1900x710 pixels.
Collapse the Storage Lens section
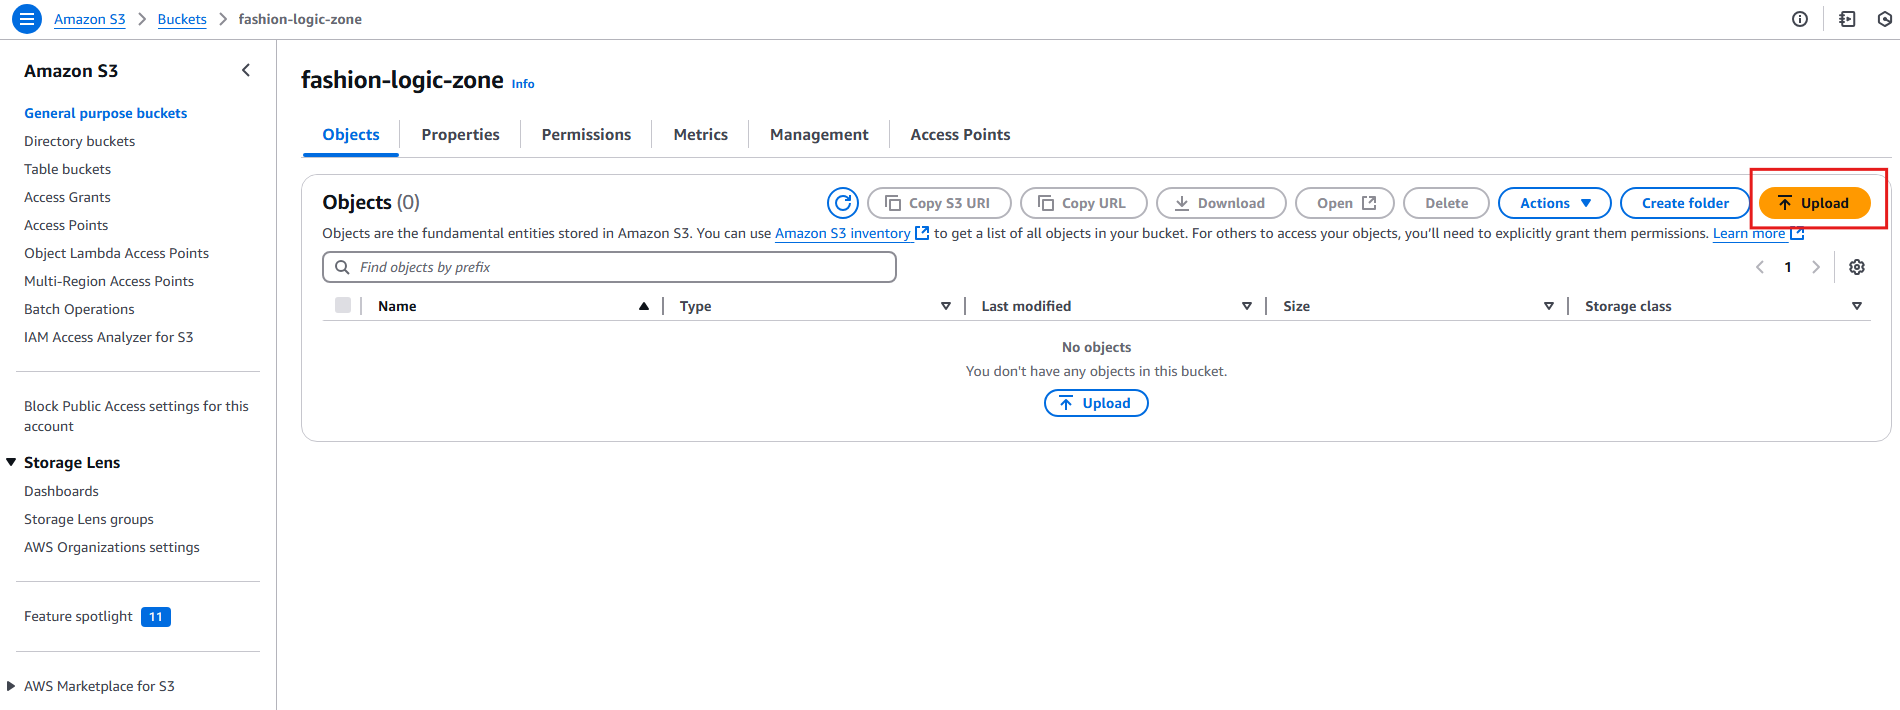click(x=11, y=462)
